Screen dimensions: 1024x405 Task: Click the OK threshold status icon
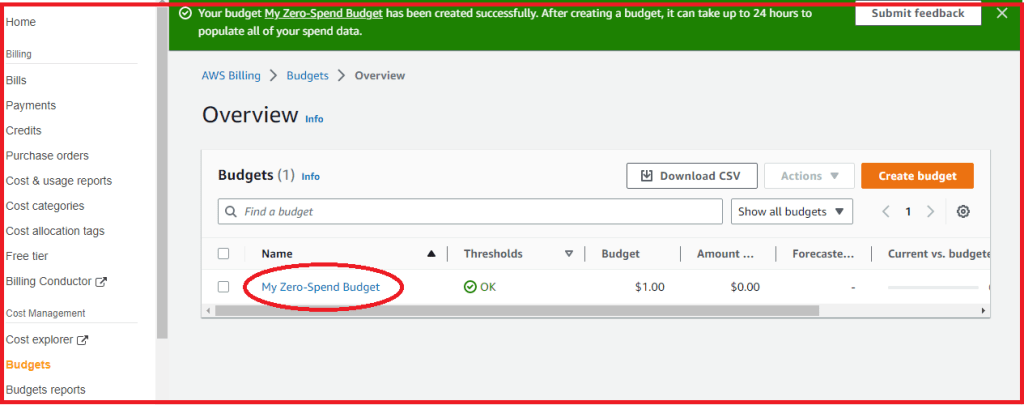[x=470, y=287]
